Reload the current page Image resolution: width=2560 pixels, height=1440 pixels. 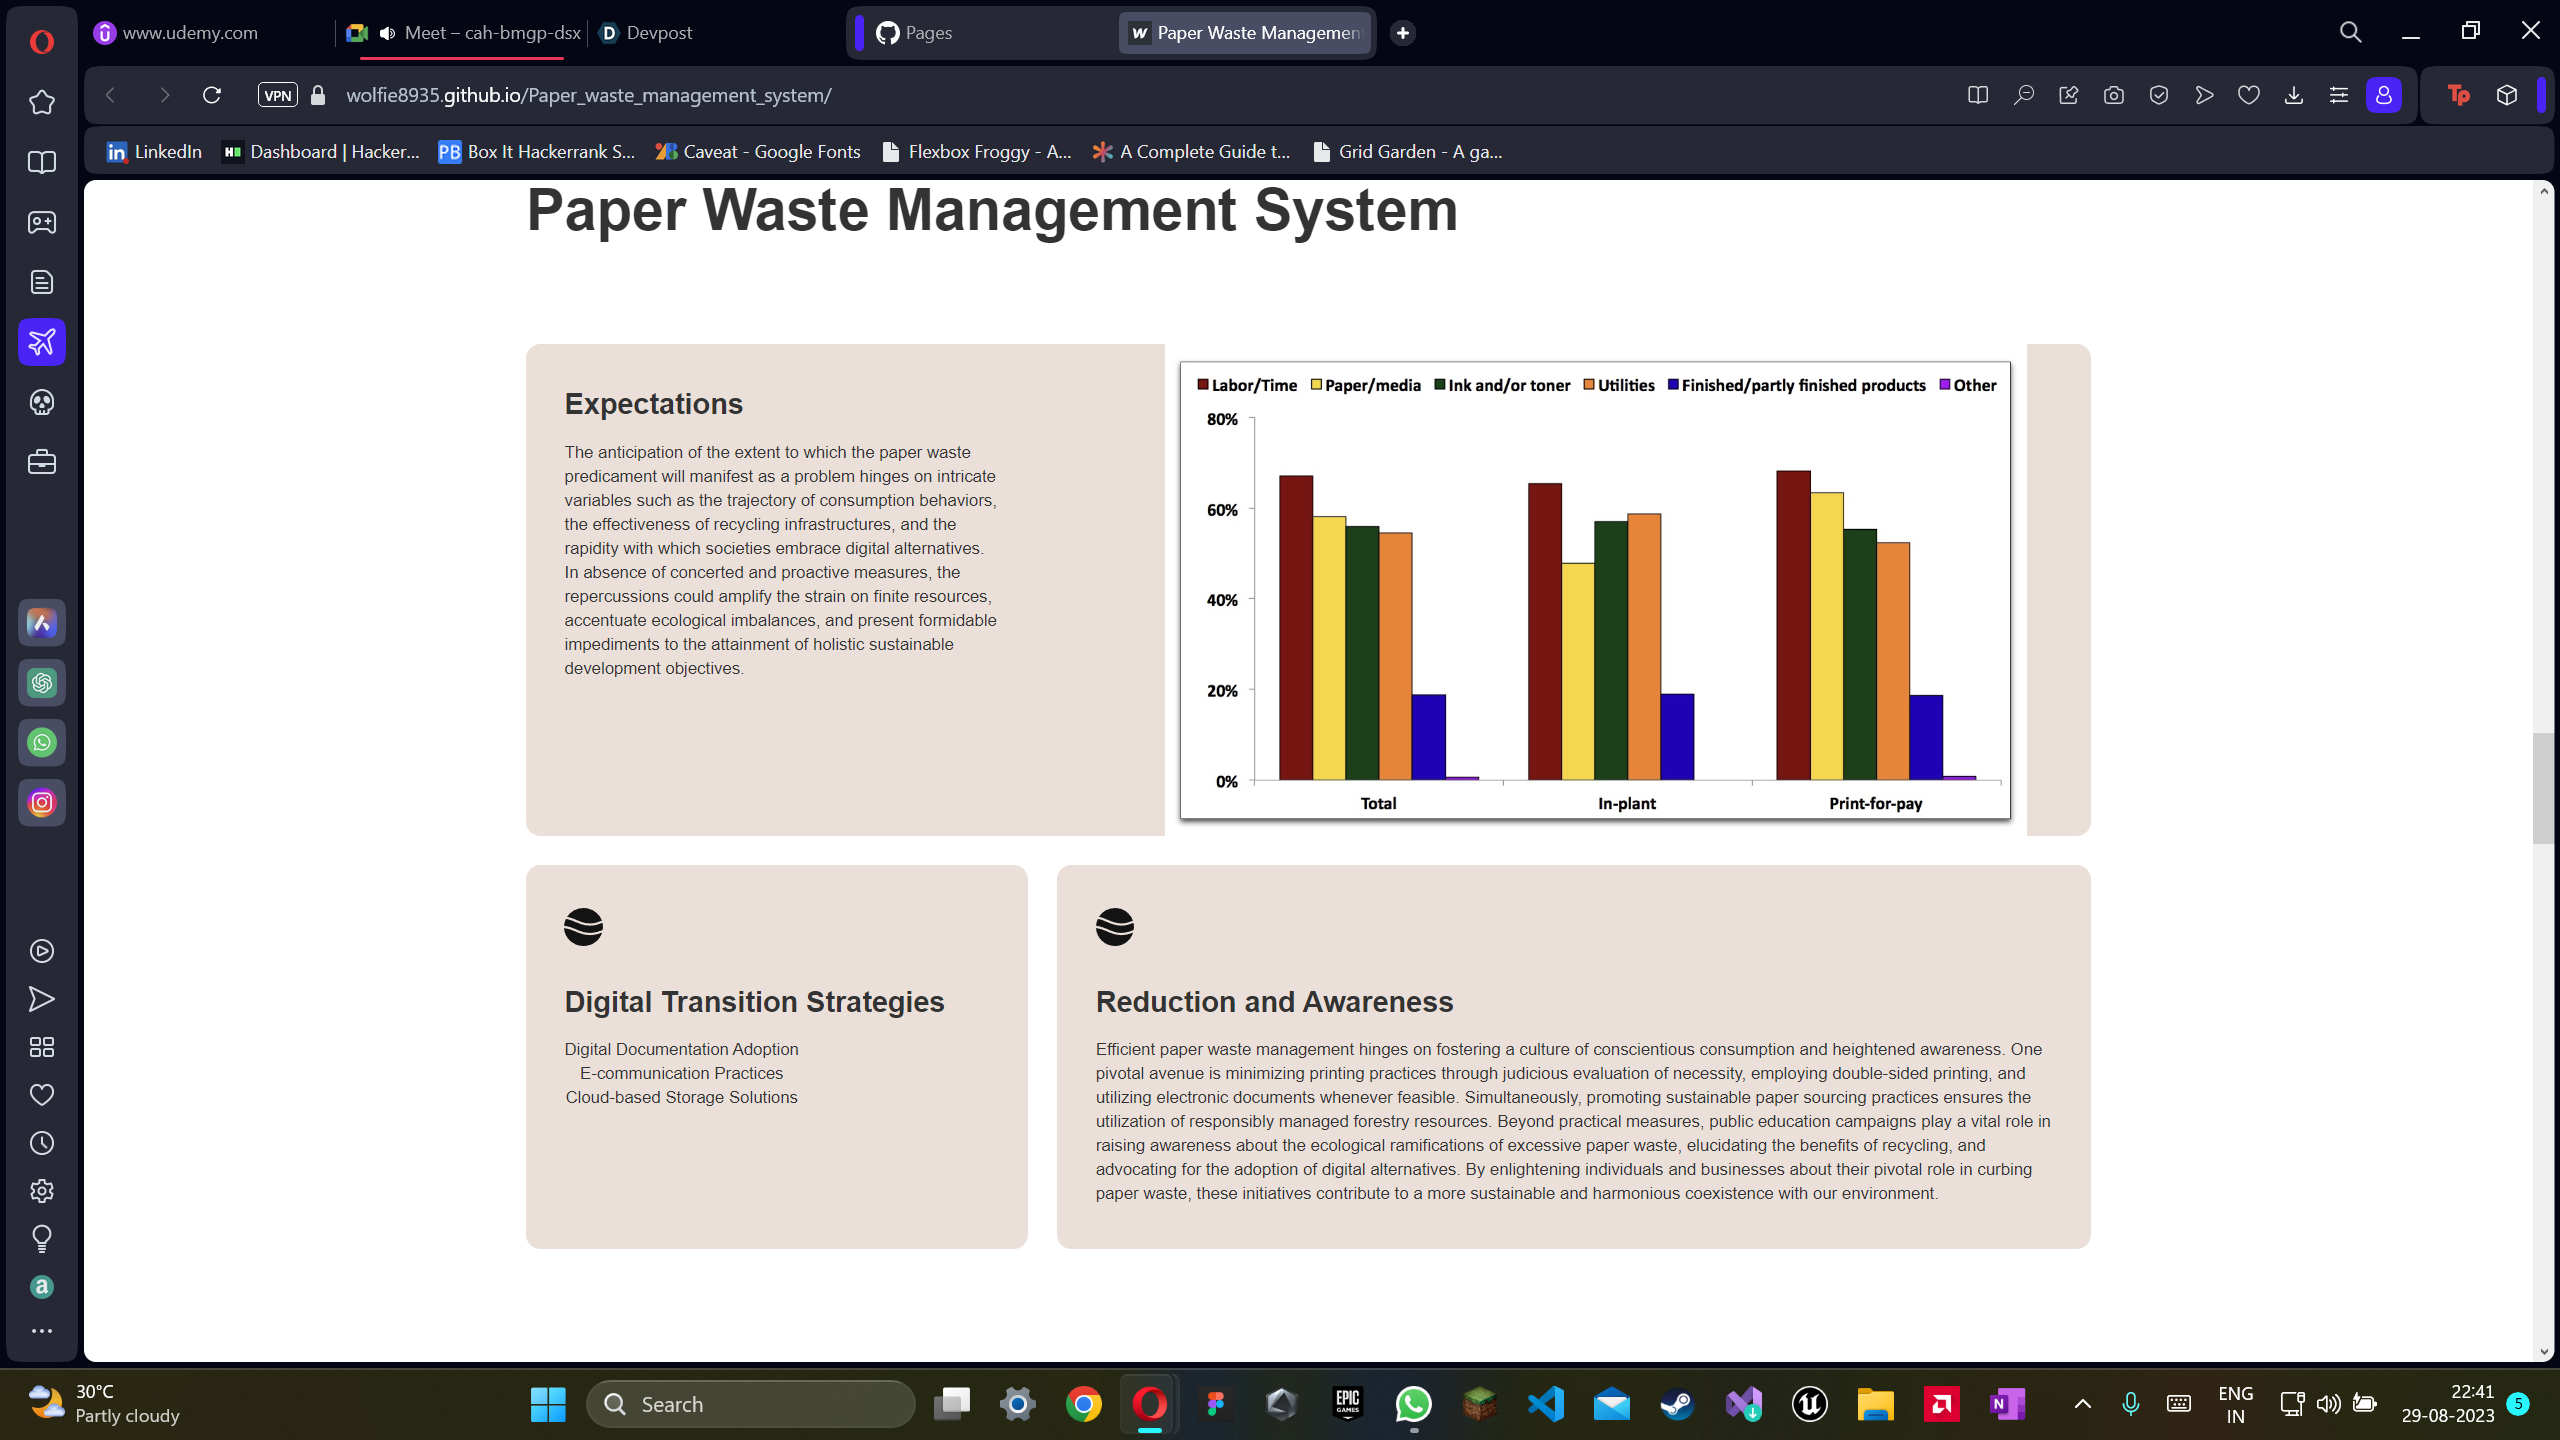coord(212,95)
